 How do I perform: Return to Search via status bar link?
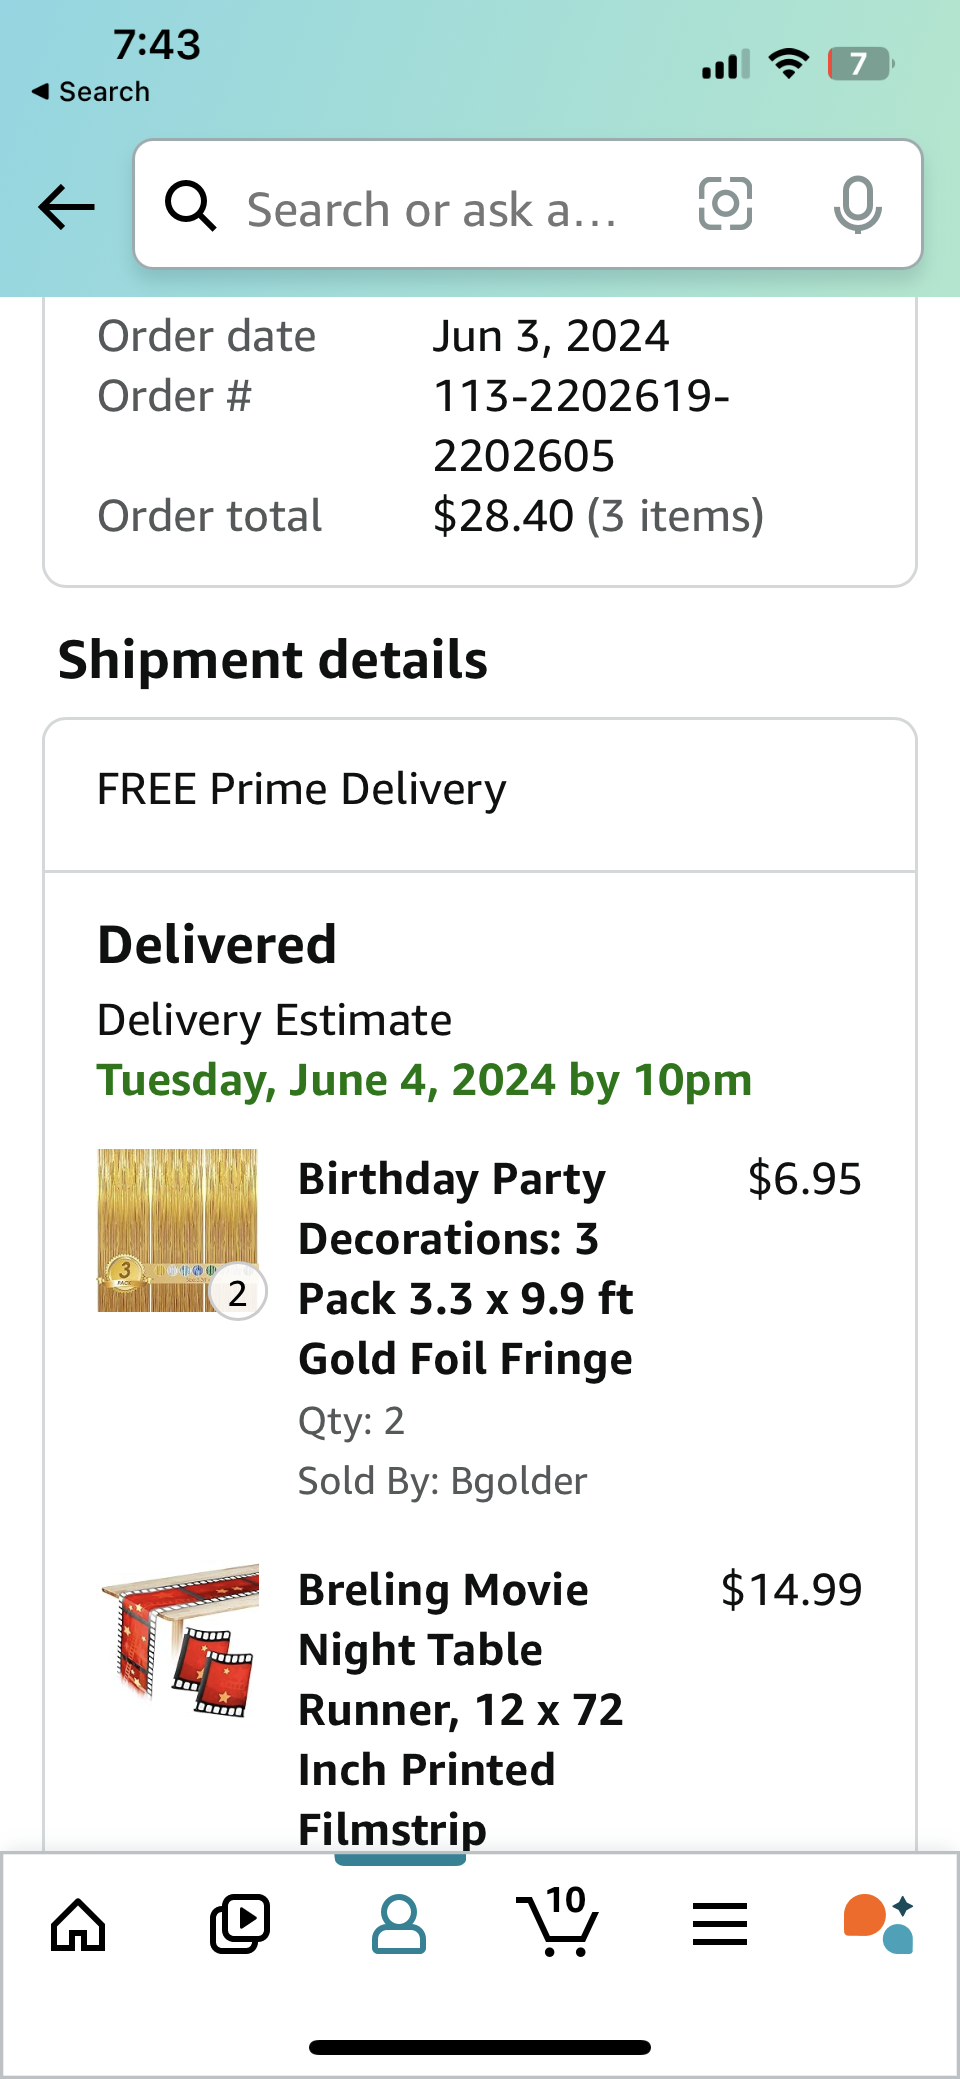click(91, 92)
